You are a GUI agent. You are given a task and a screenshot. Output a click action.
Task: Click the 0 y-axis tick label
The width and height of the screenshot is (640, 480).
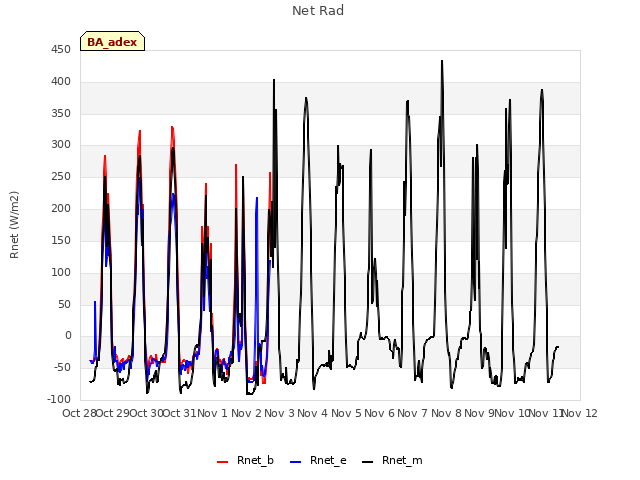[68, 336]
